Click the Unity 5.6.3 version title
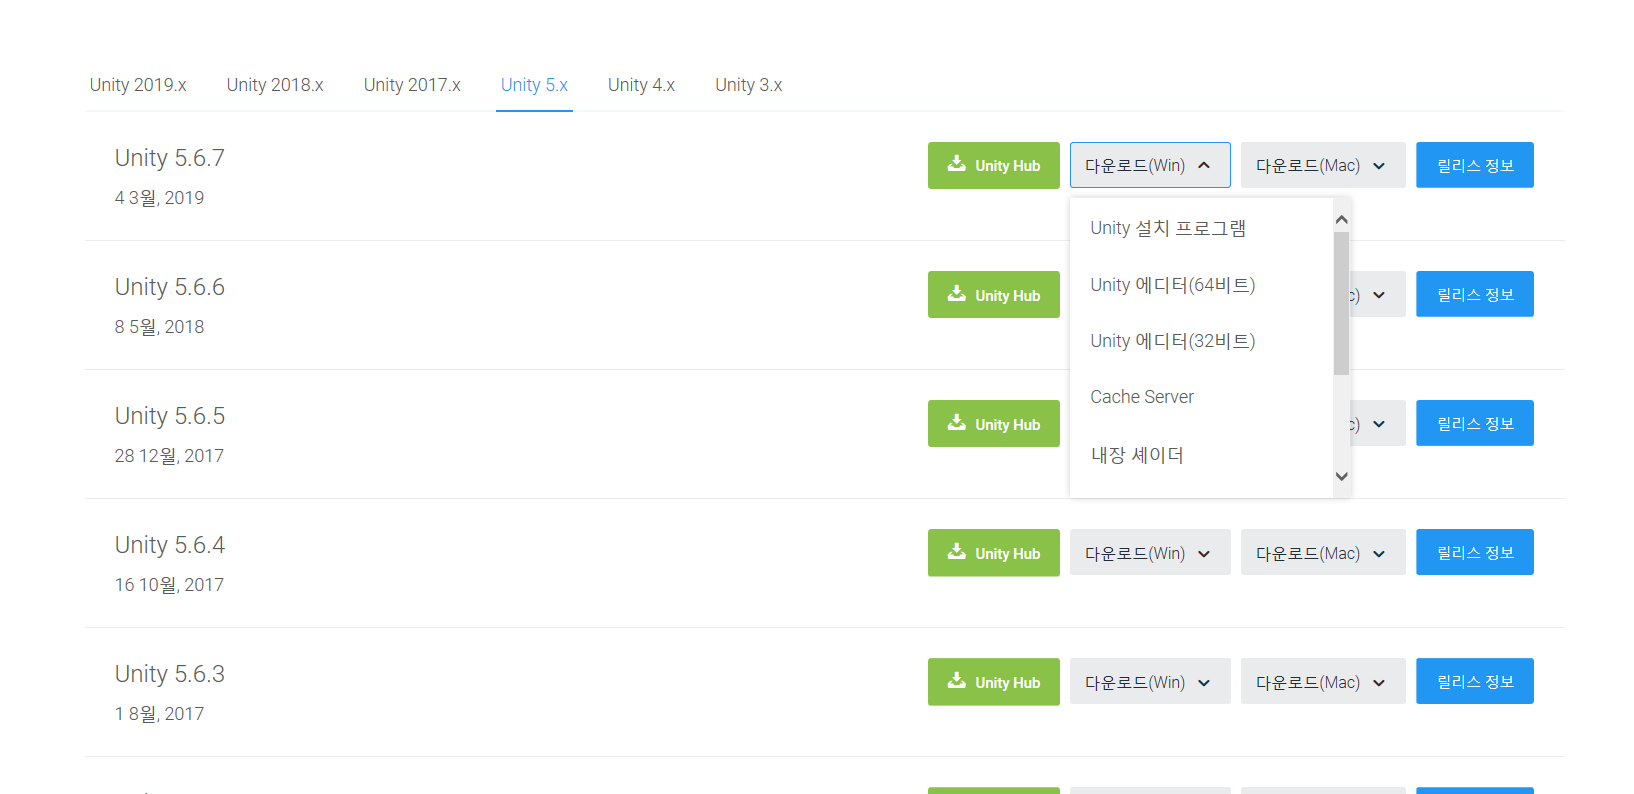 click(x=170, y=674)
